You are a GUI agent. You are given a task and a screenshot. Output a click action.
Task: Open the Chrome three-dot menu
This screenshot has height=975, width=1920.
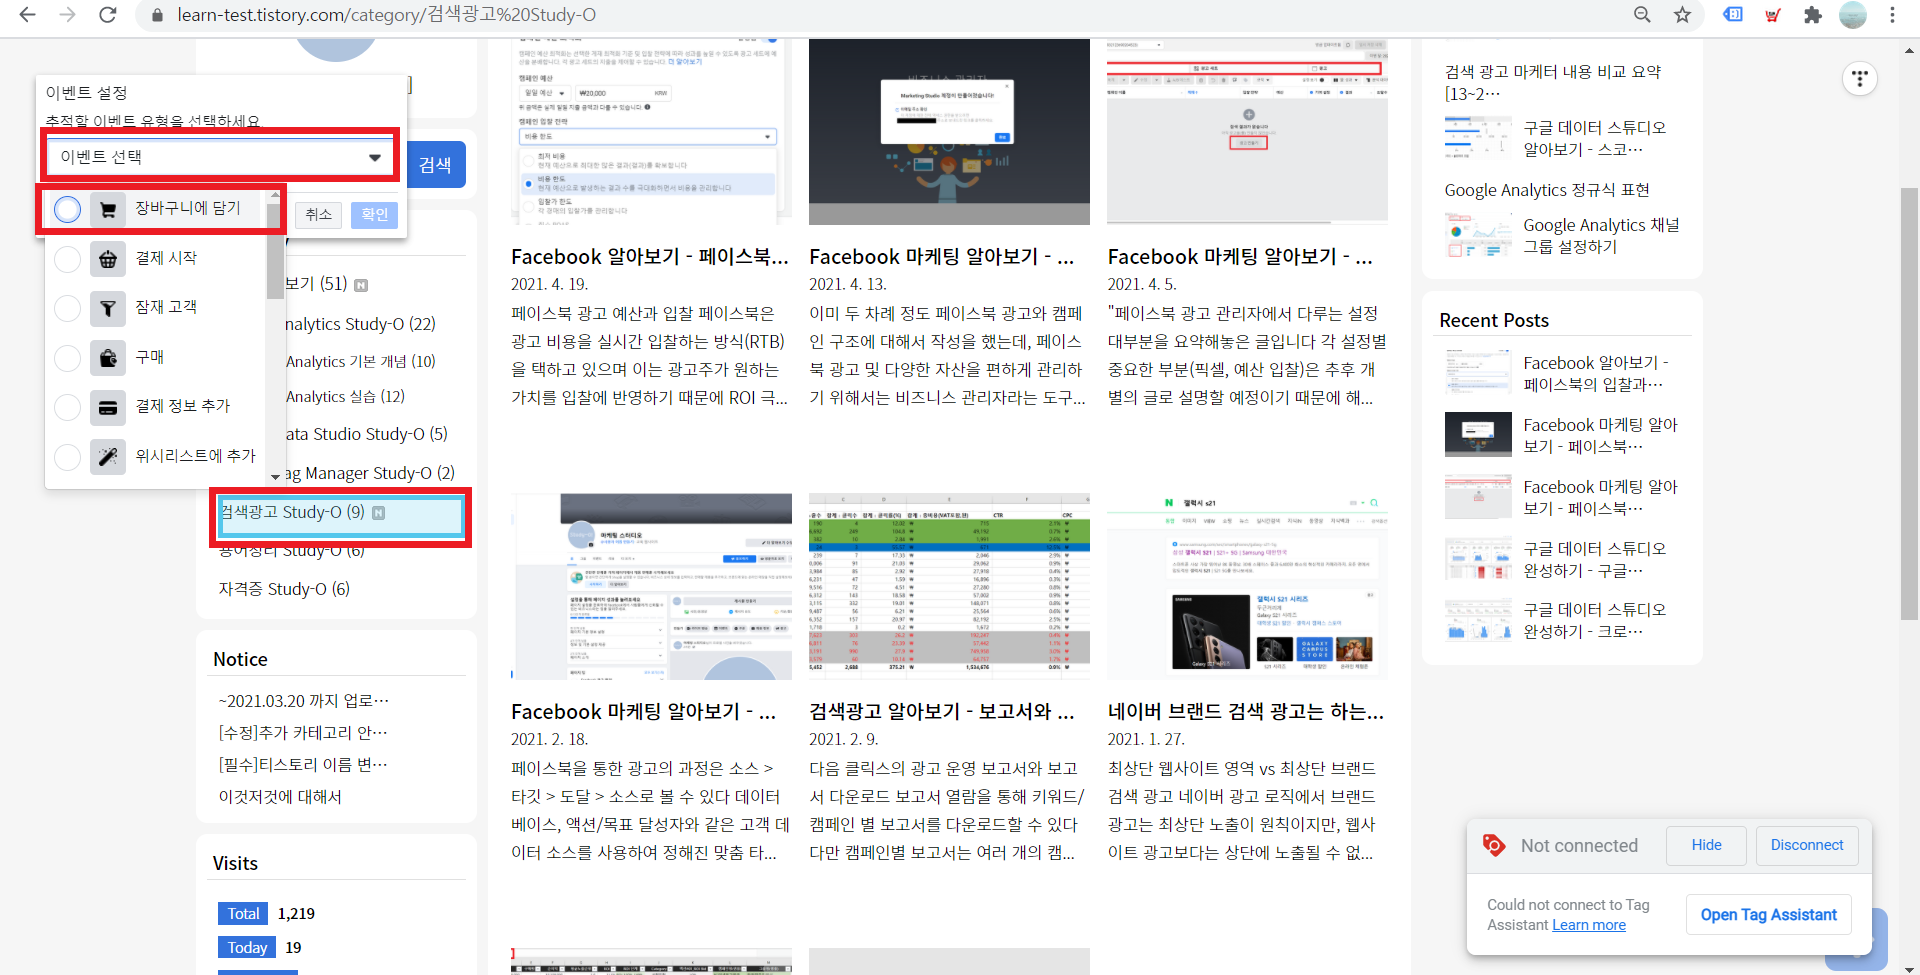click(1892, 15)
